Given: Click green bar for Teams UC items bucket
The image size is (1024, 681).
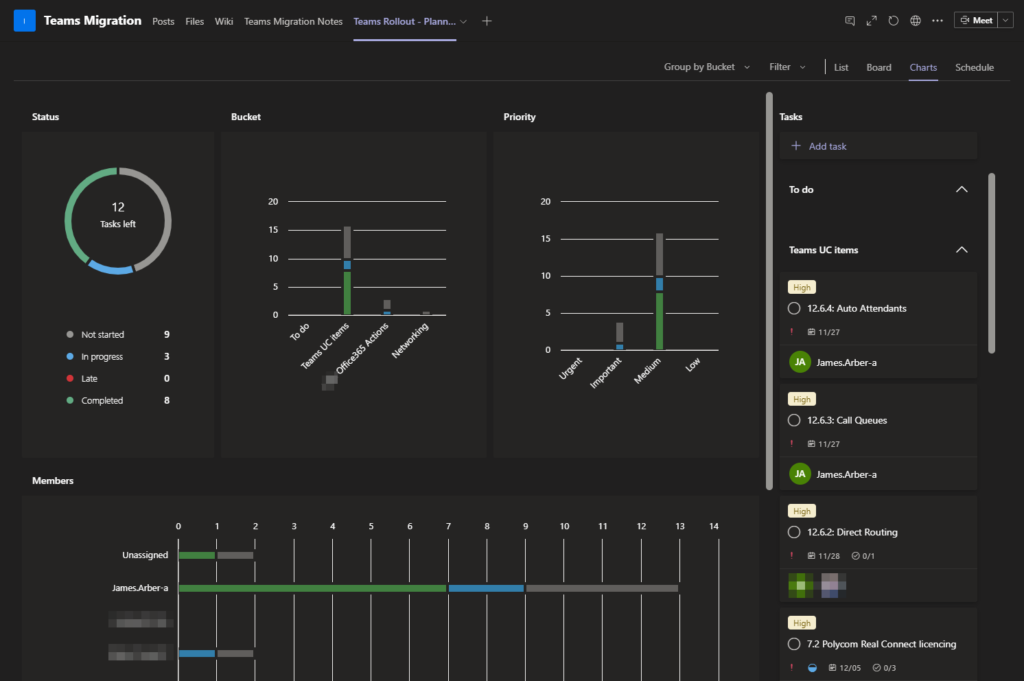Looking at the screenshot, I should 347,293.
